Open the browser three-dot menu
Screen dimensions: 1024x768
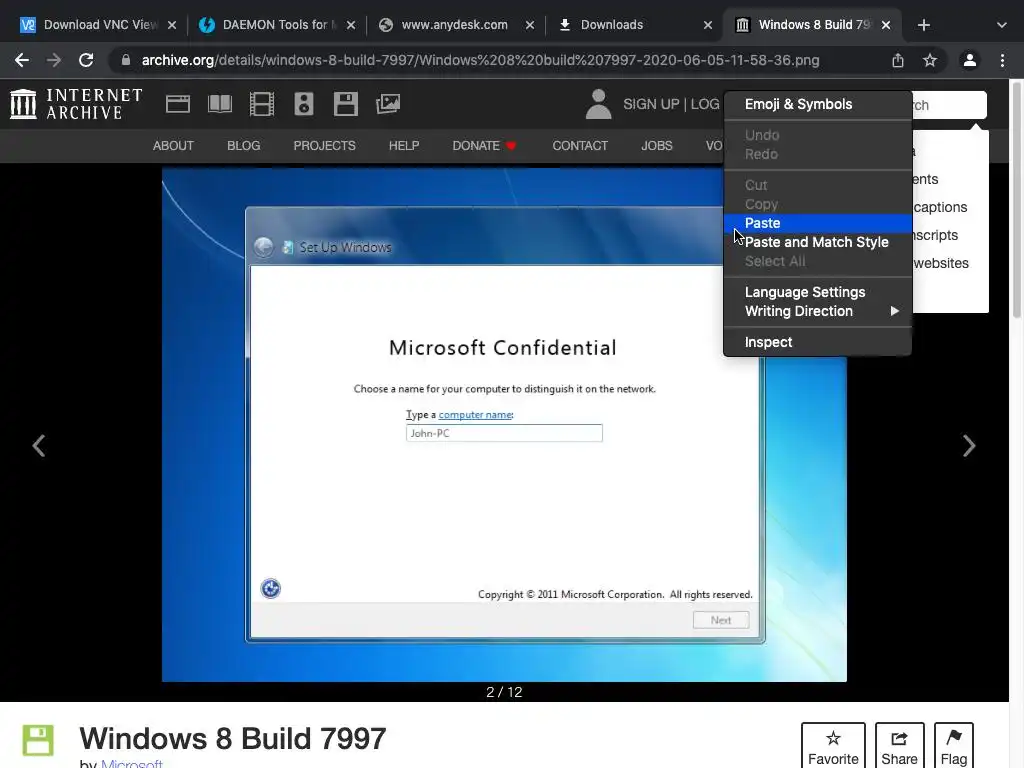click(1002, 60)
